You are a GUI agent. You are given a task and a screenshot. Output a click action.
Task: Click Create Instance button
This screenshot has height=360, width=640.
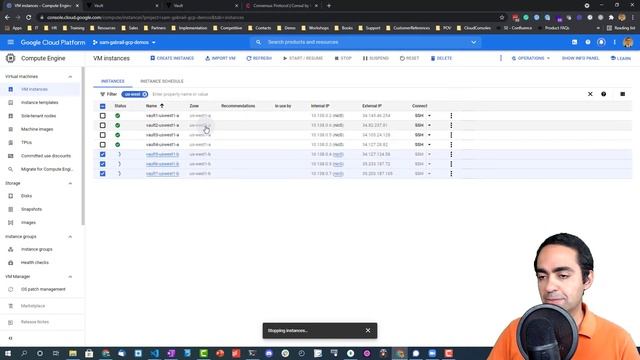click(x=172, y=58)
